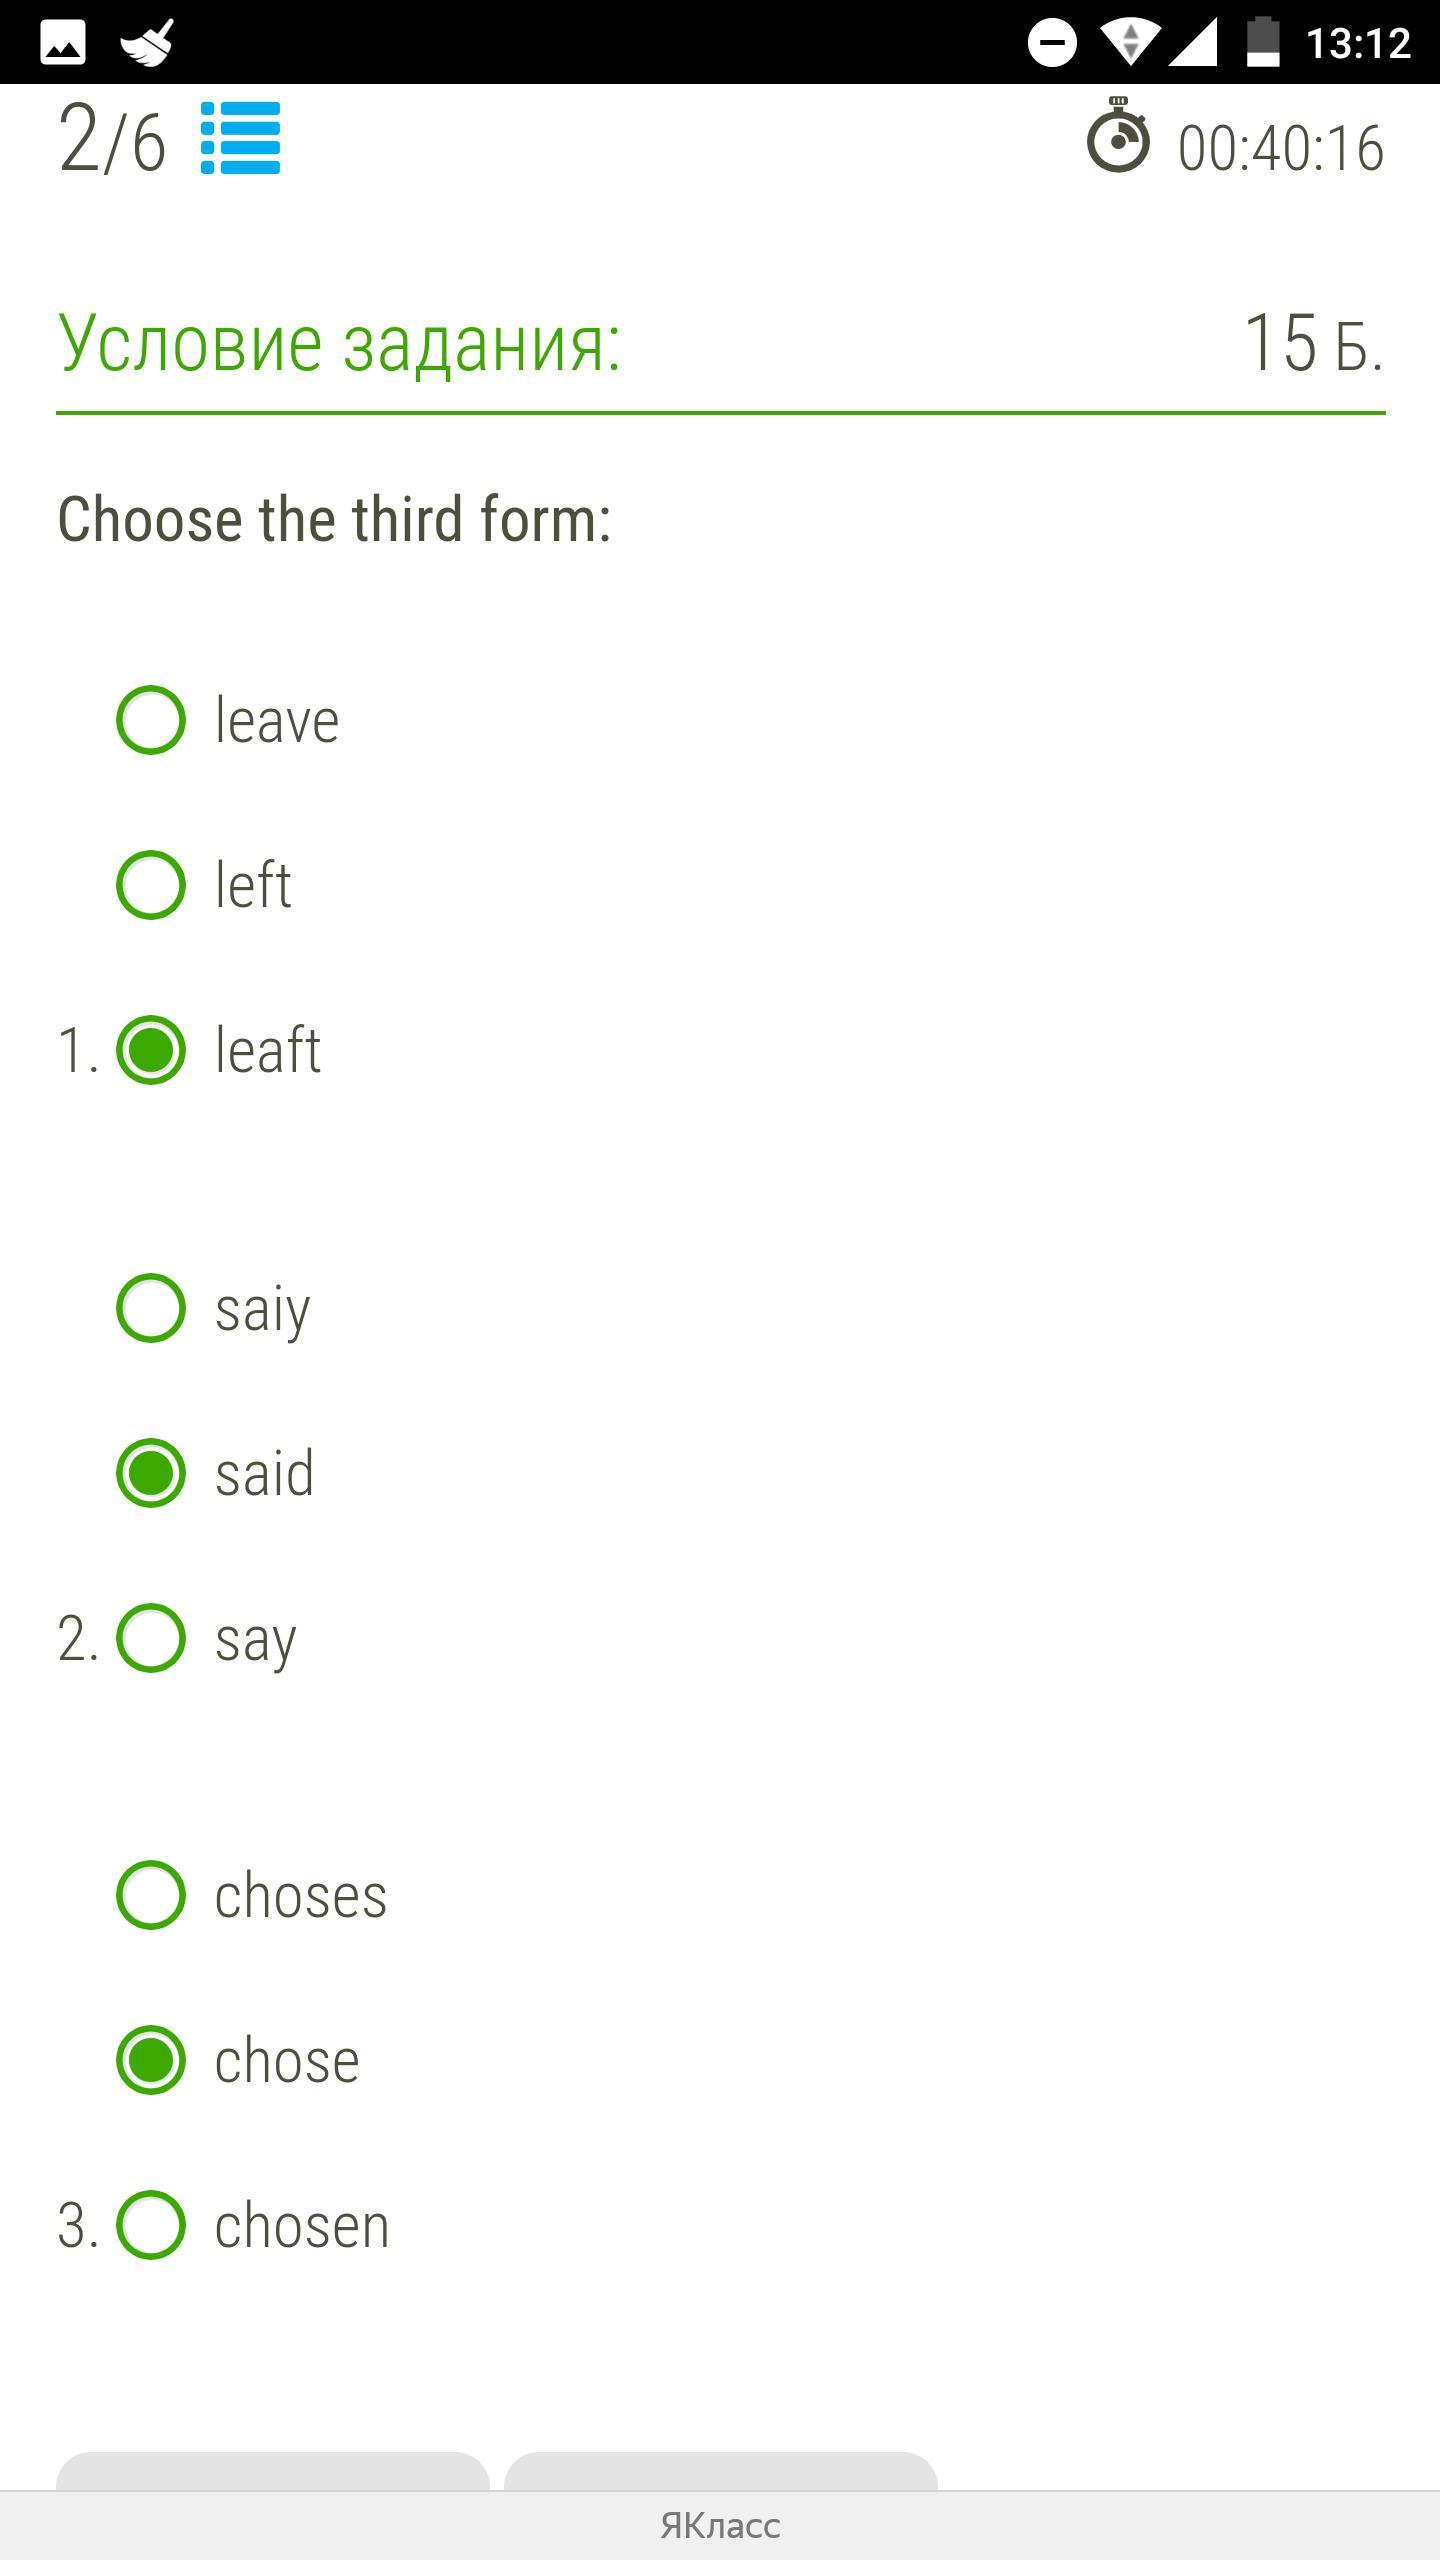Tap the cellular signal icon
The height and width of the screenshot is (2560, 1440).
1193,43
